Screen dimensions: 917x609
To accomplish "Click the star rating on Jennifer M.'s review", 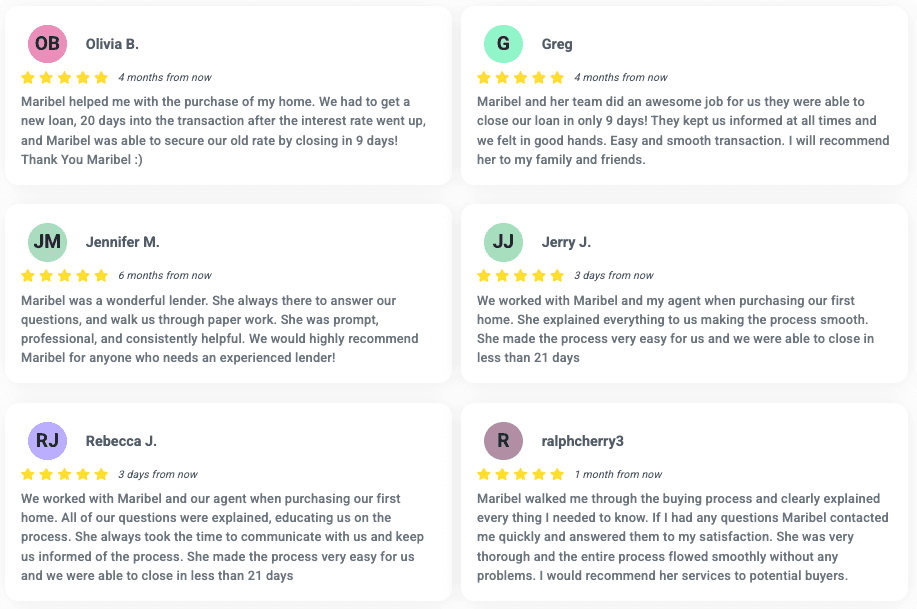I will (64, 276).
